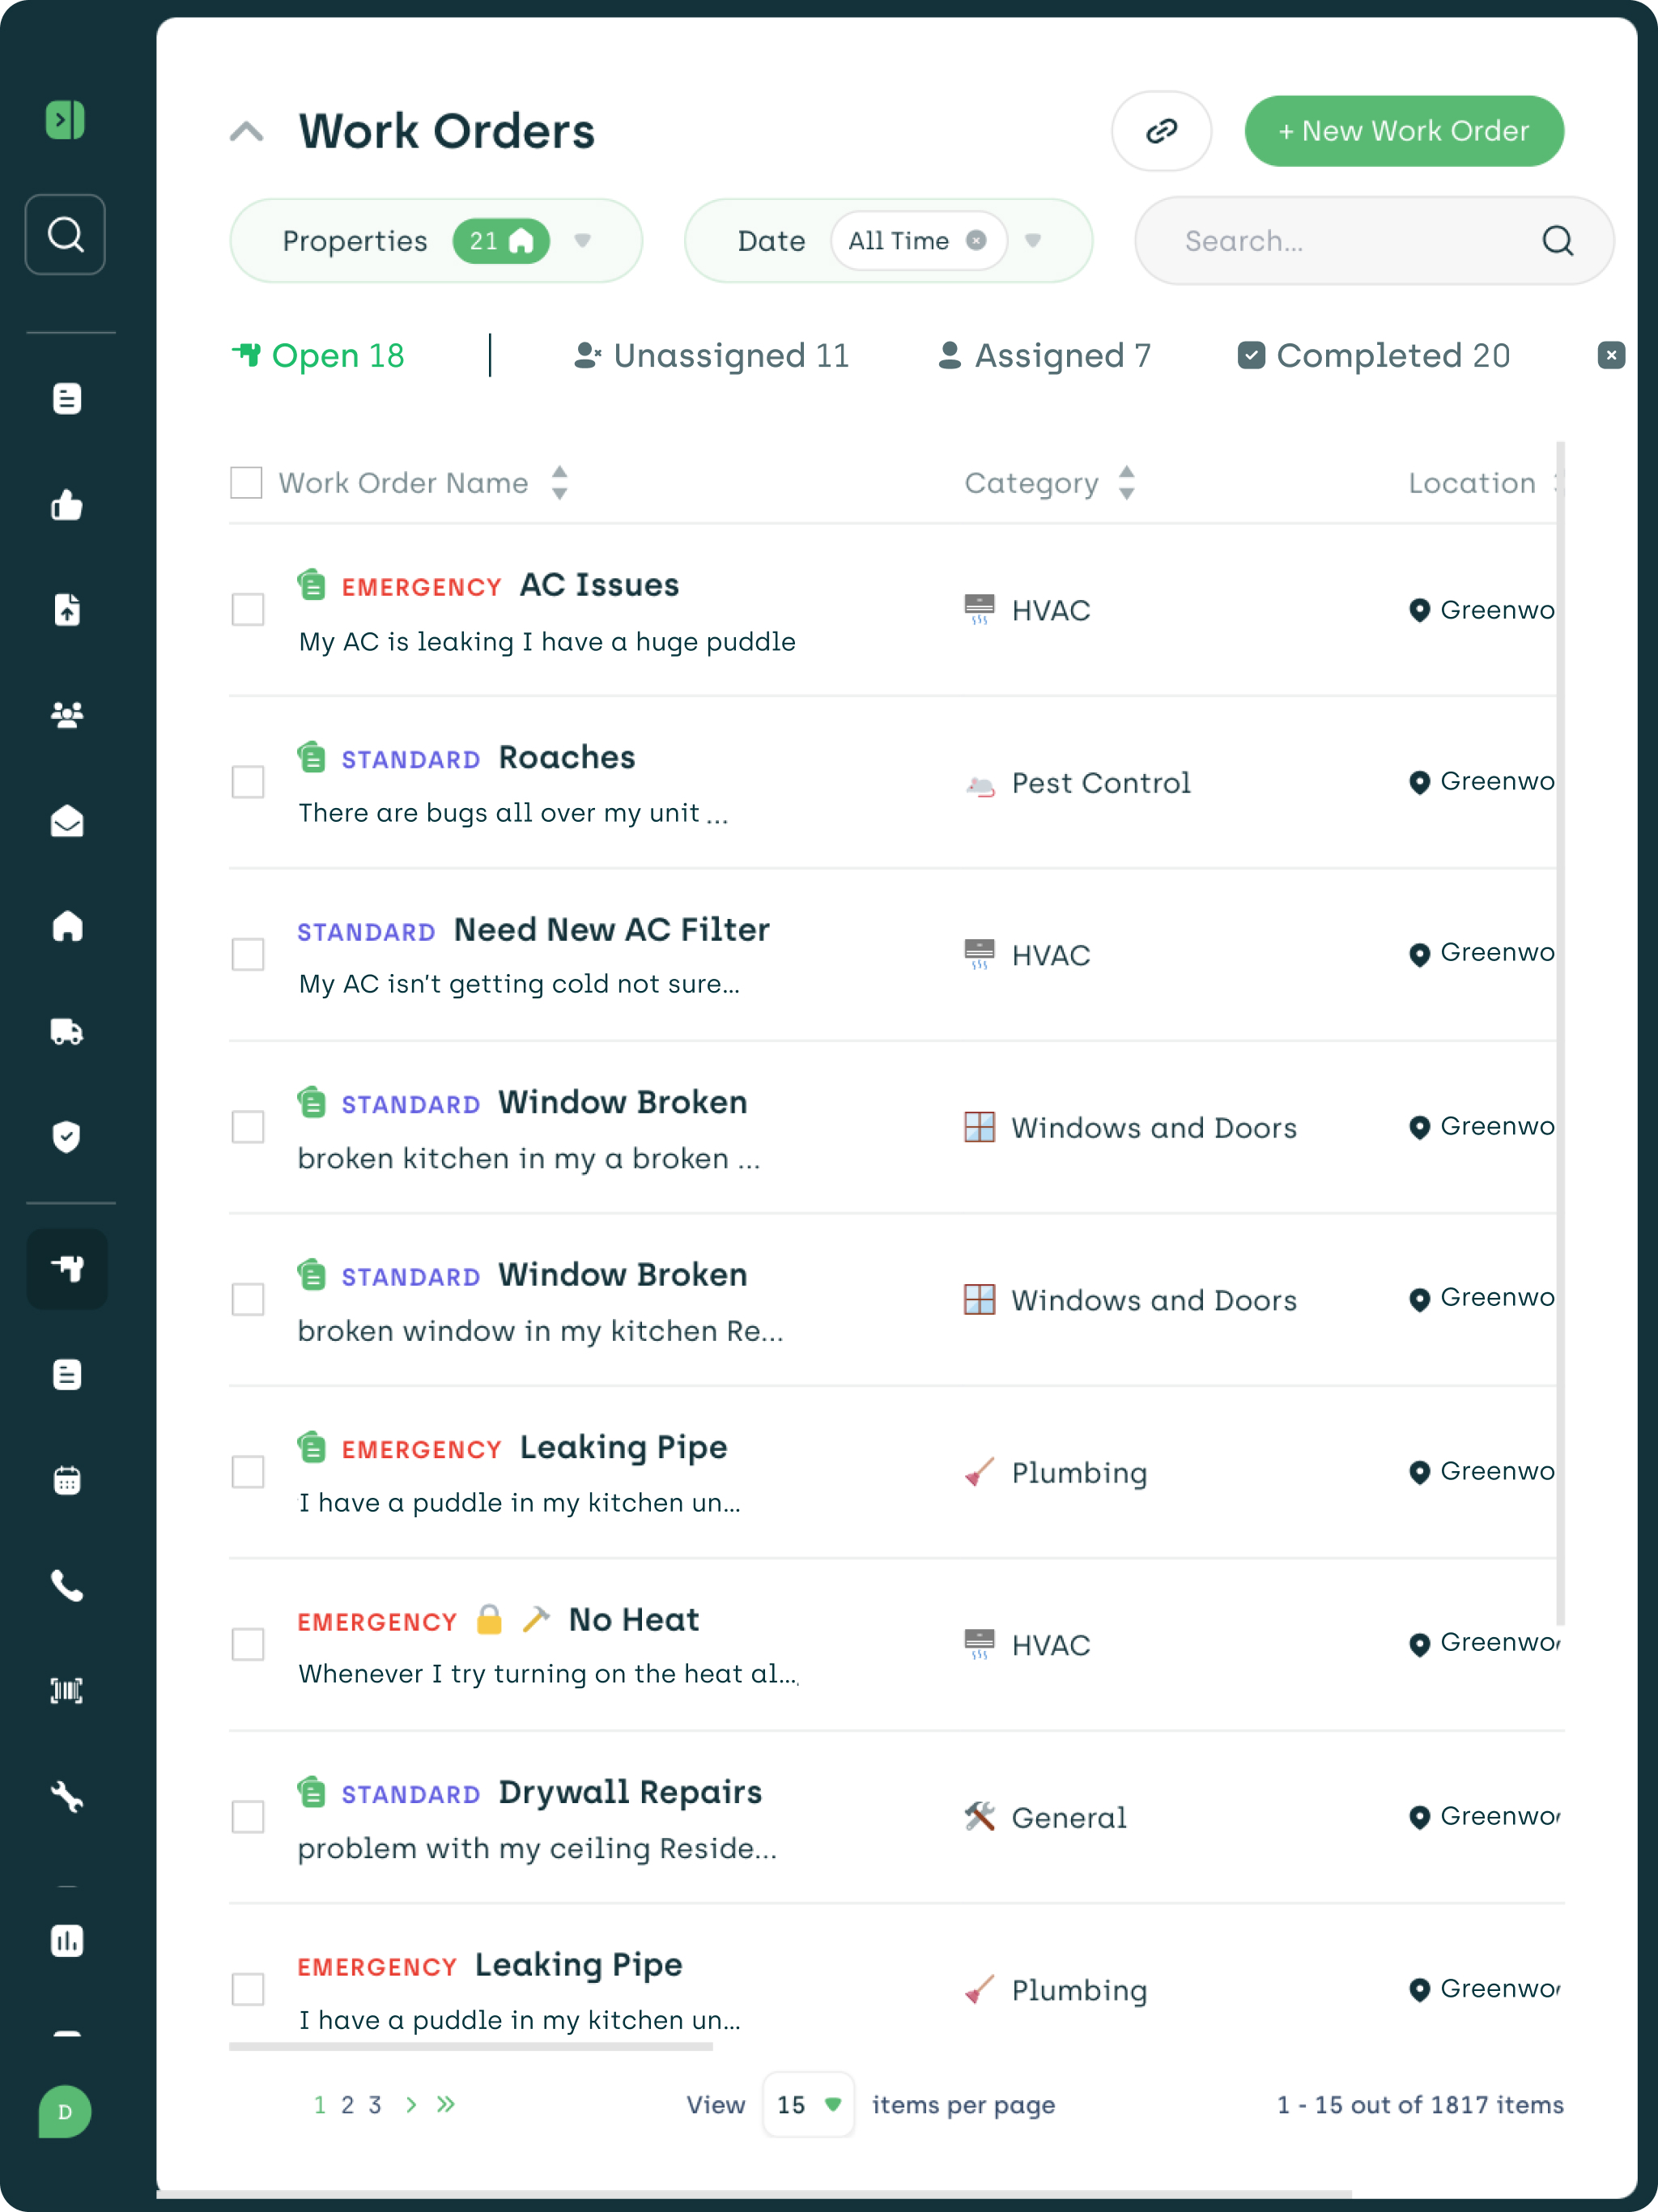1658x2212 pixels.
Task: Go to page 3
Action: coord(375,2105)
